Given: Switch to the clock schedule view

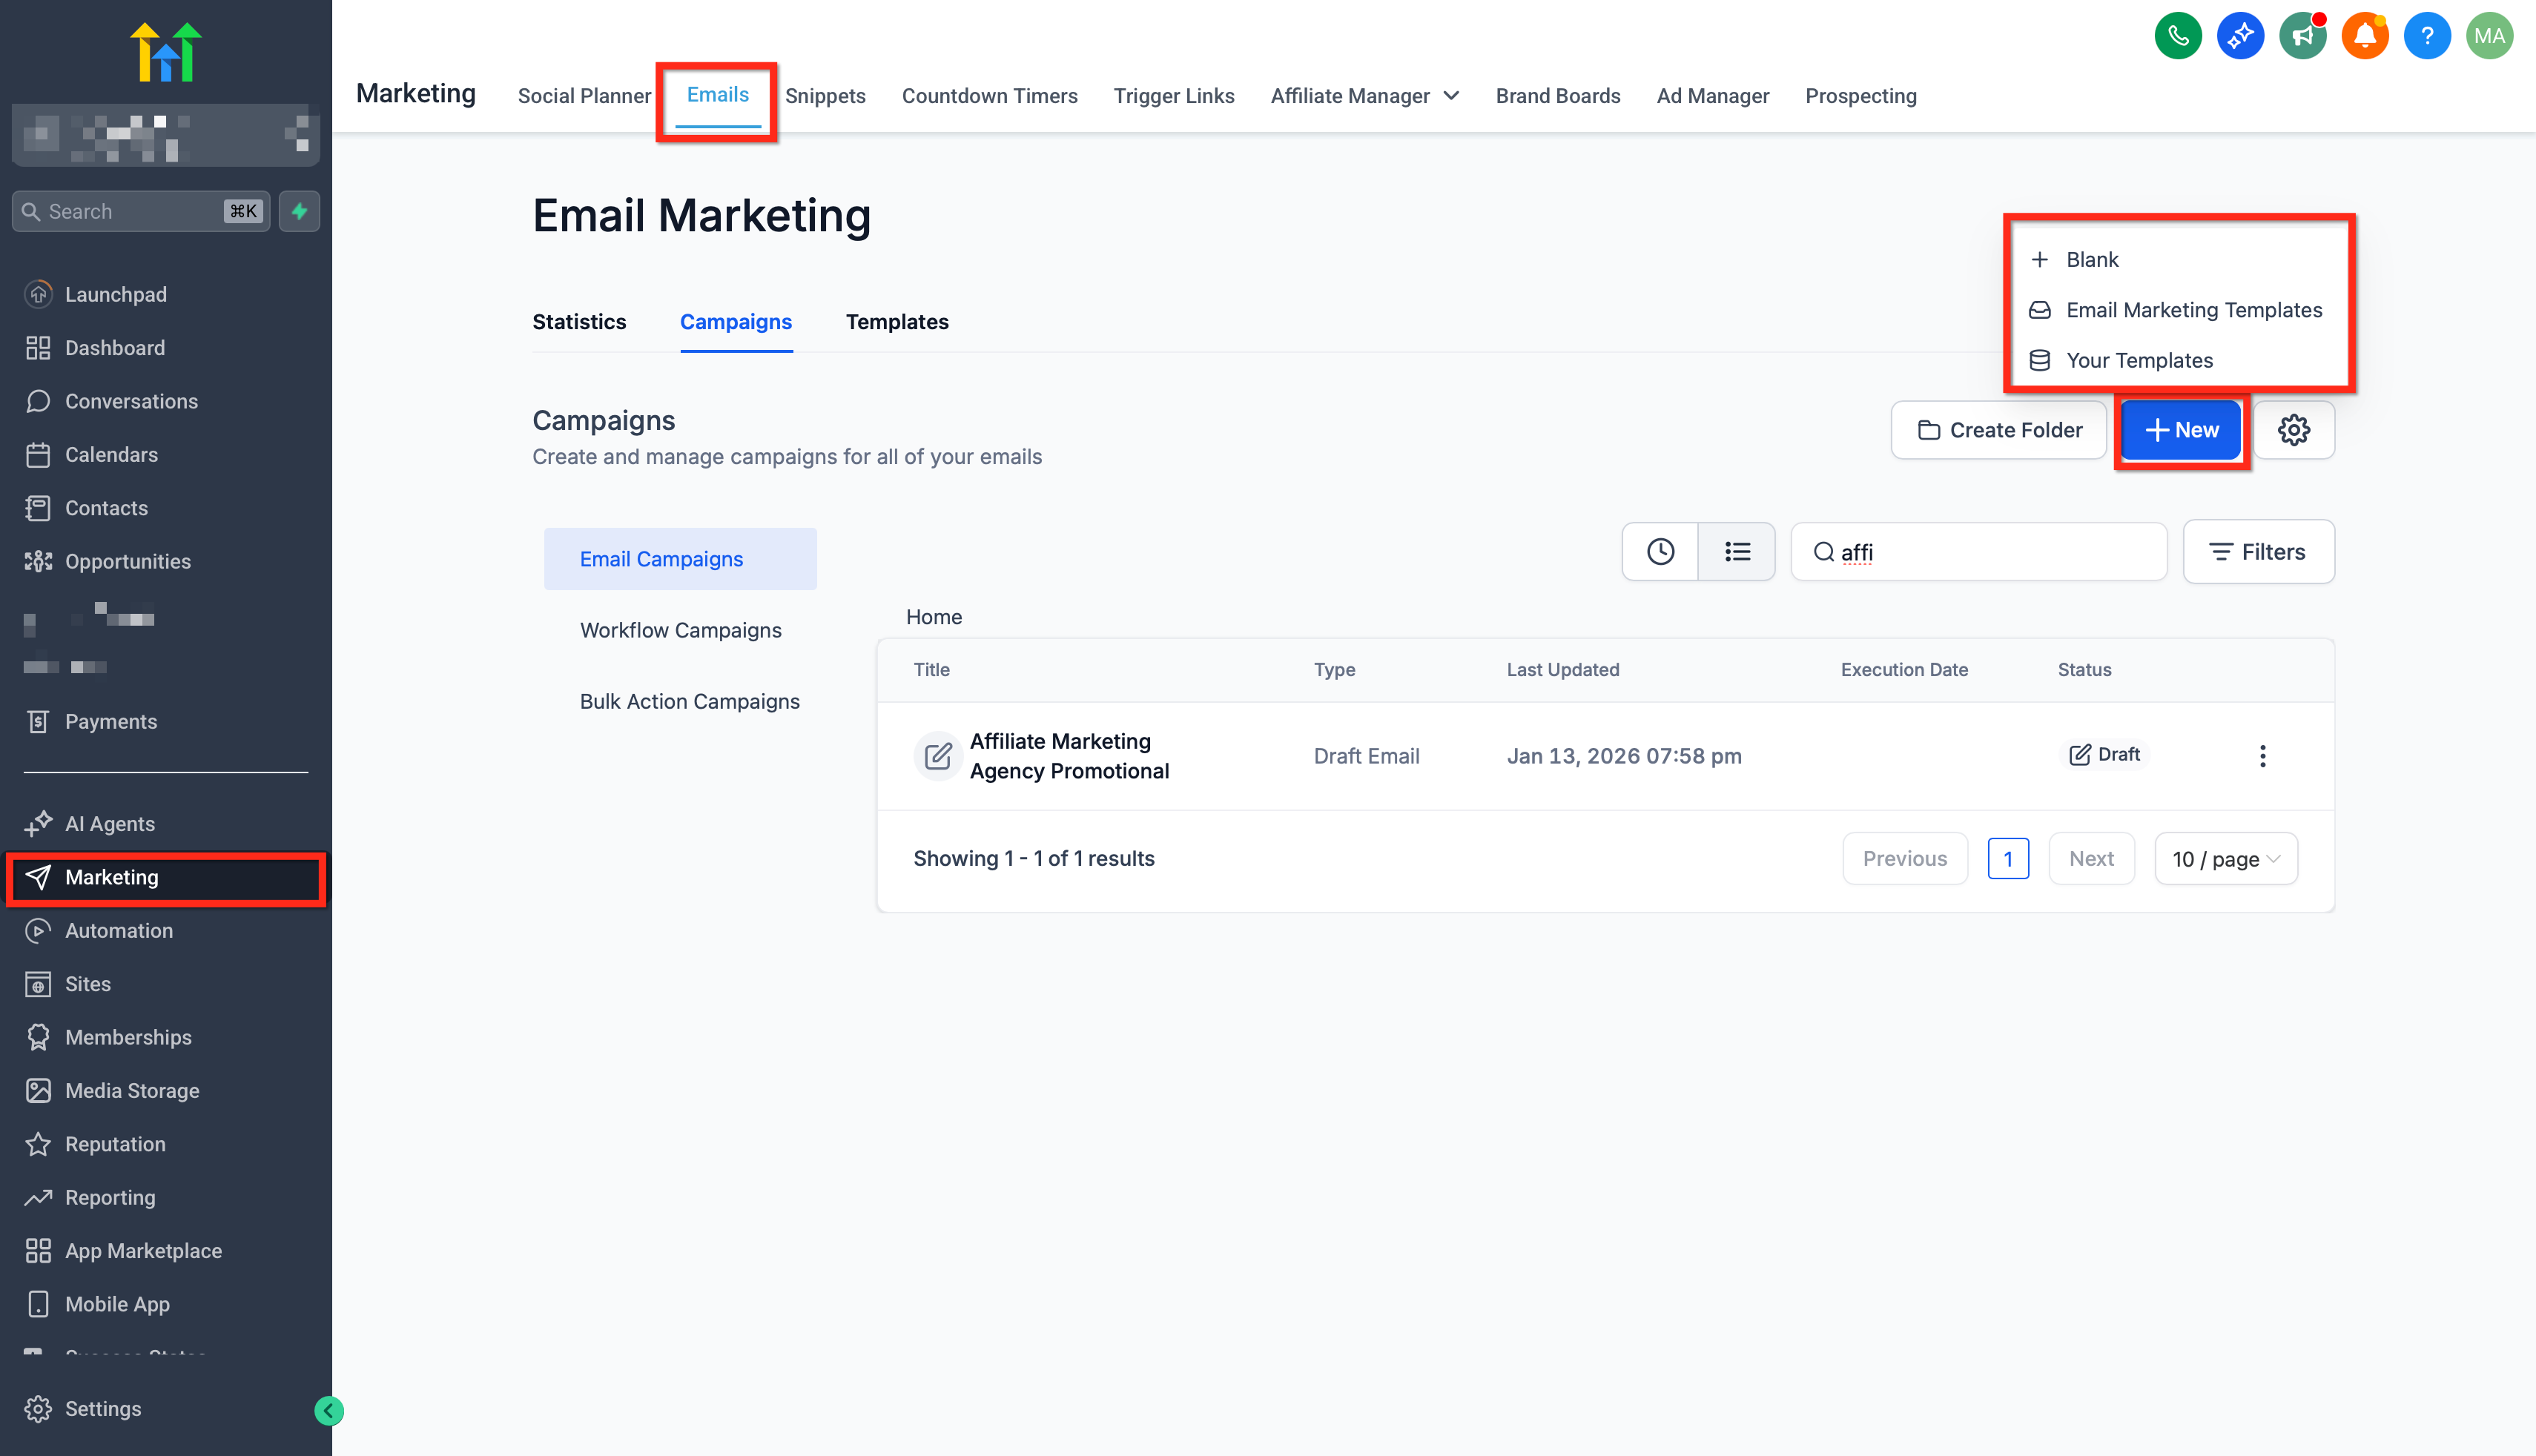Looking at the screenshot, I should tap(1660, 552).
